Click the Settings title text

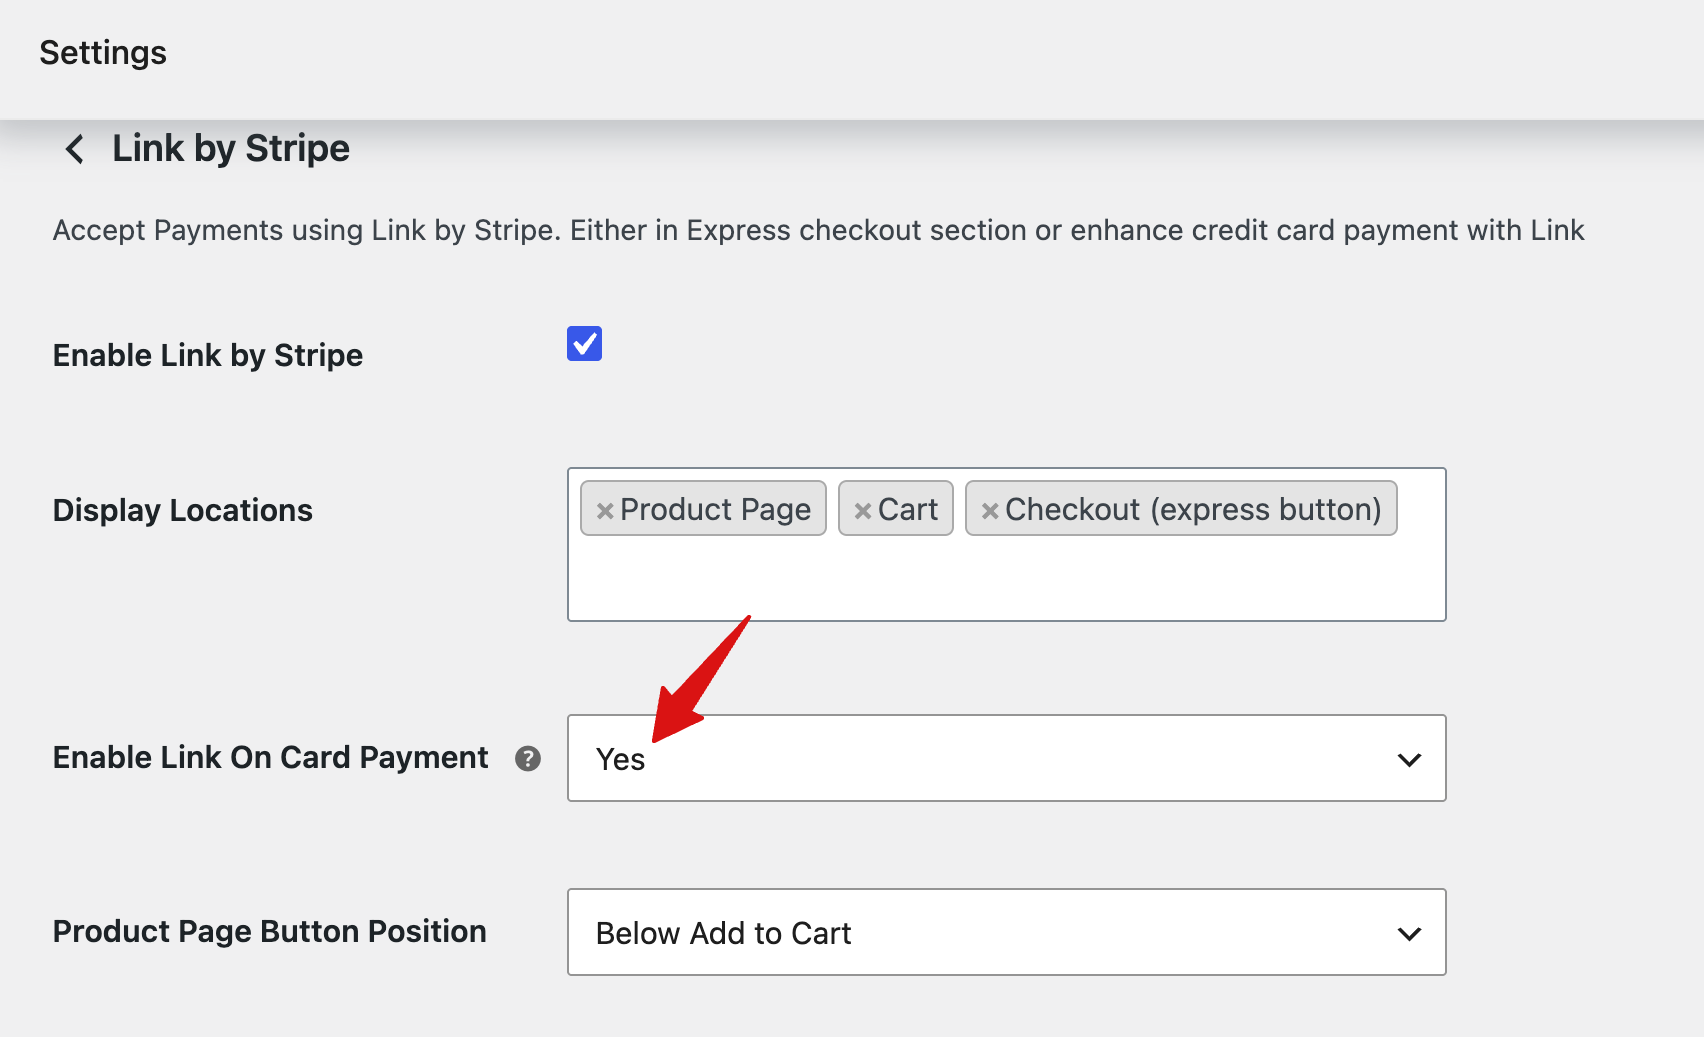(x=103, y=53)
